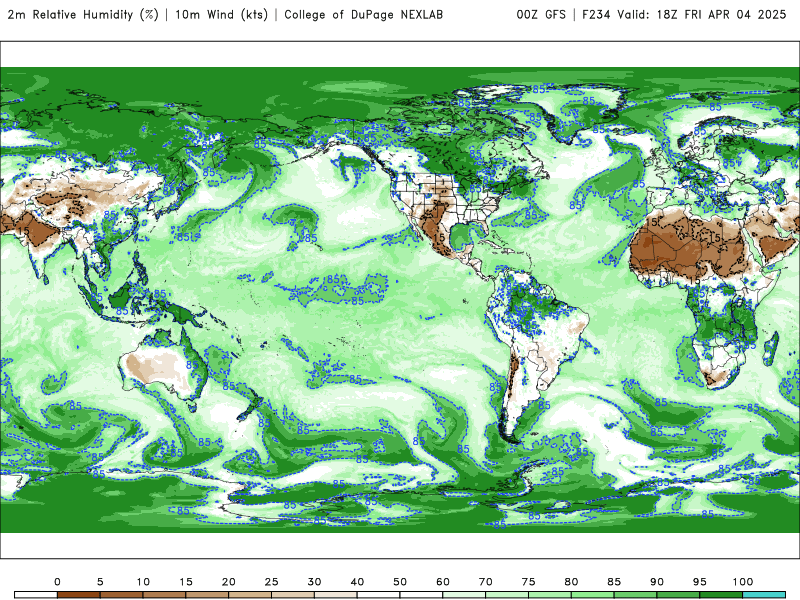Image resolution: width=800 pixels, height=600 pixels.
Task: Select the tan swatch between 20 and 25
Action: 250,595
